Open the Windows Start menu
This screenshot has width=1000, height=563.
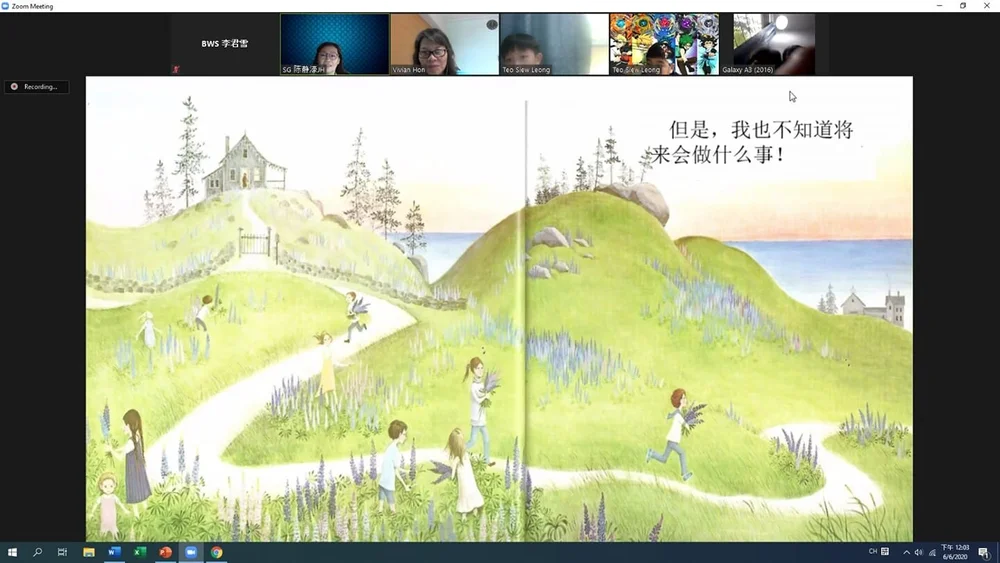point(12,552)
